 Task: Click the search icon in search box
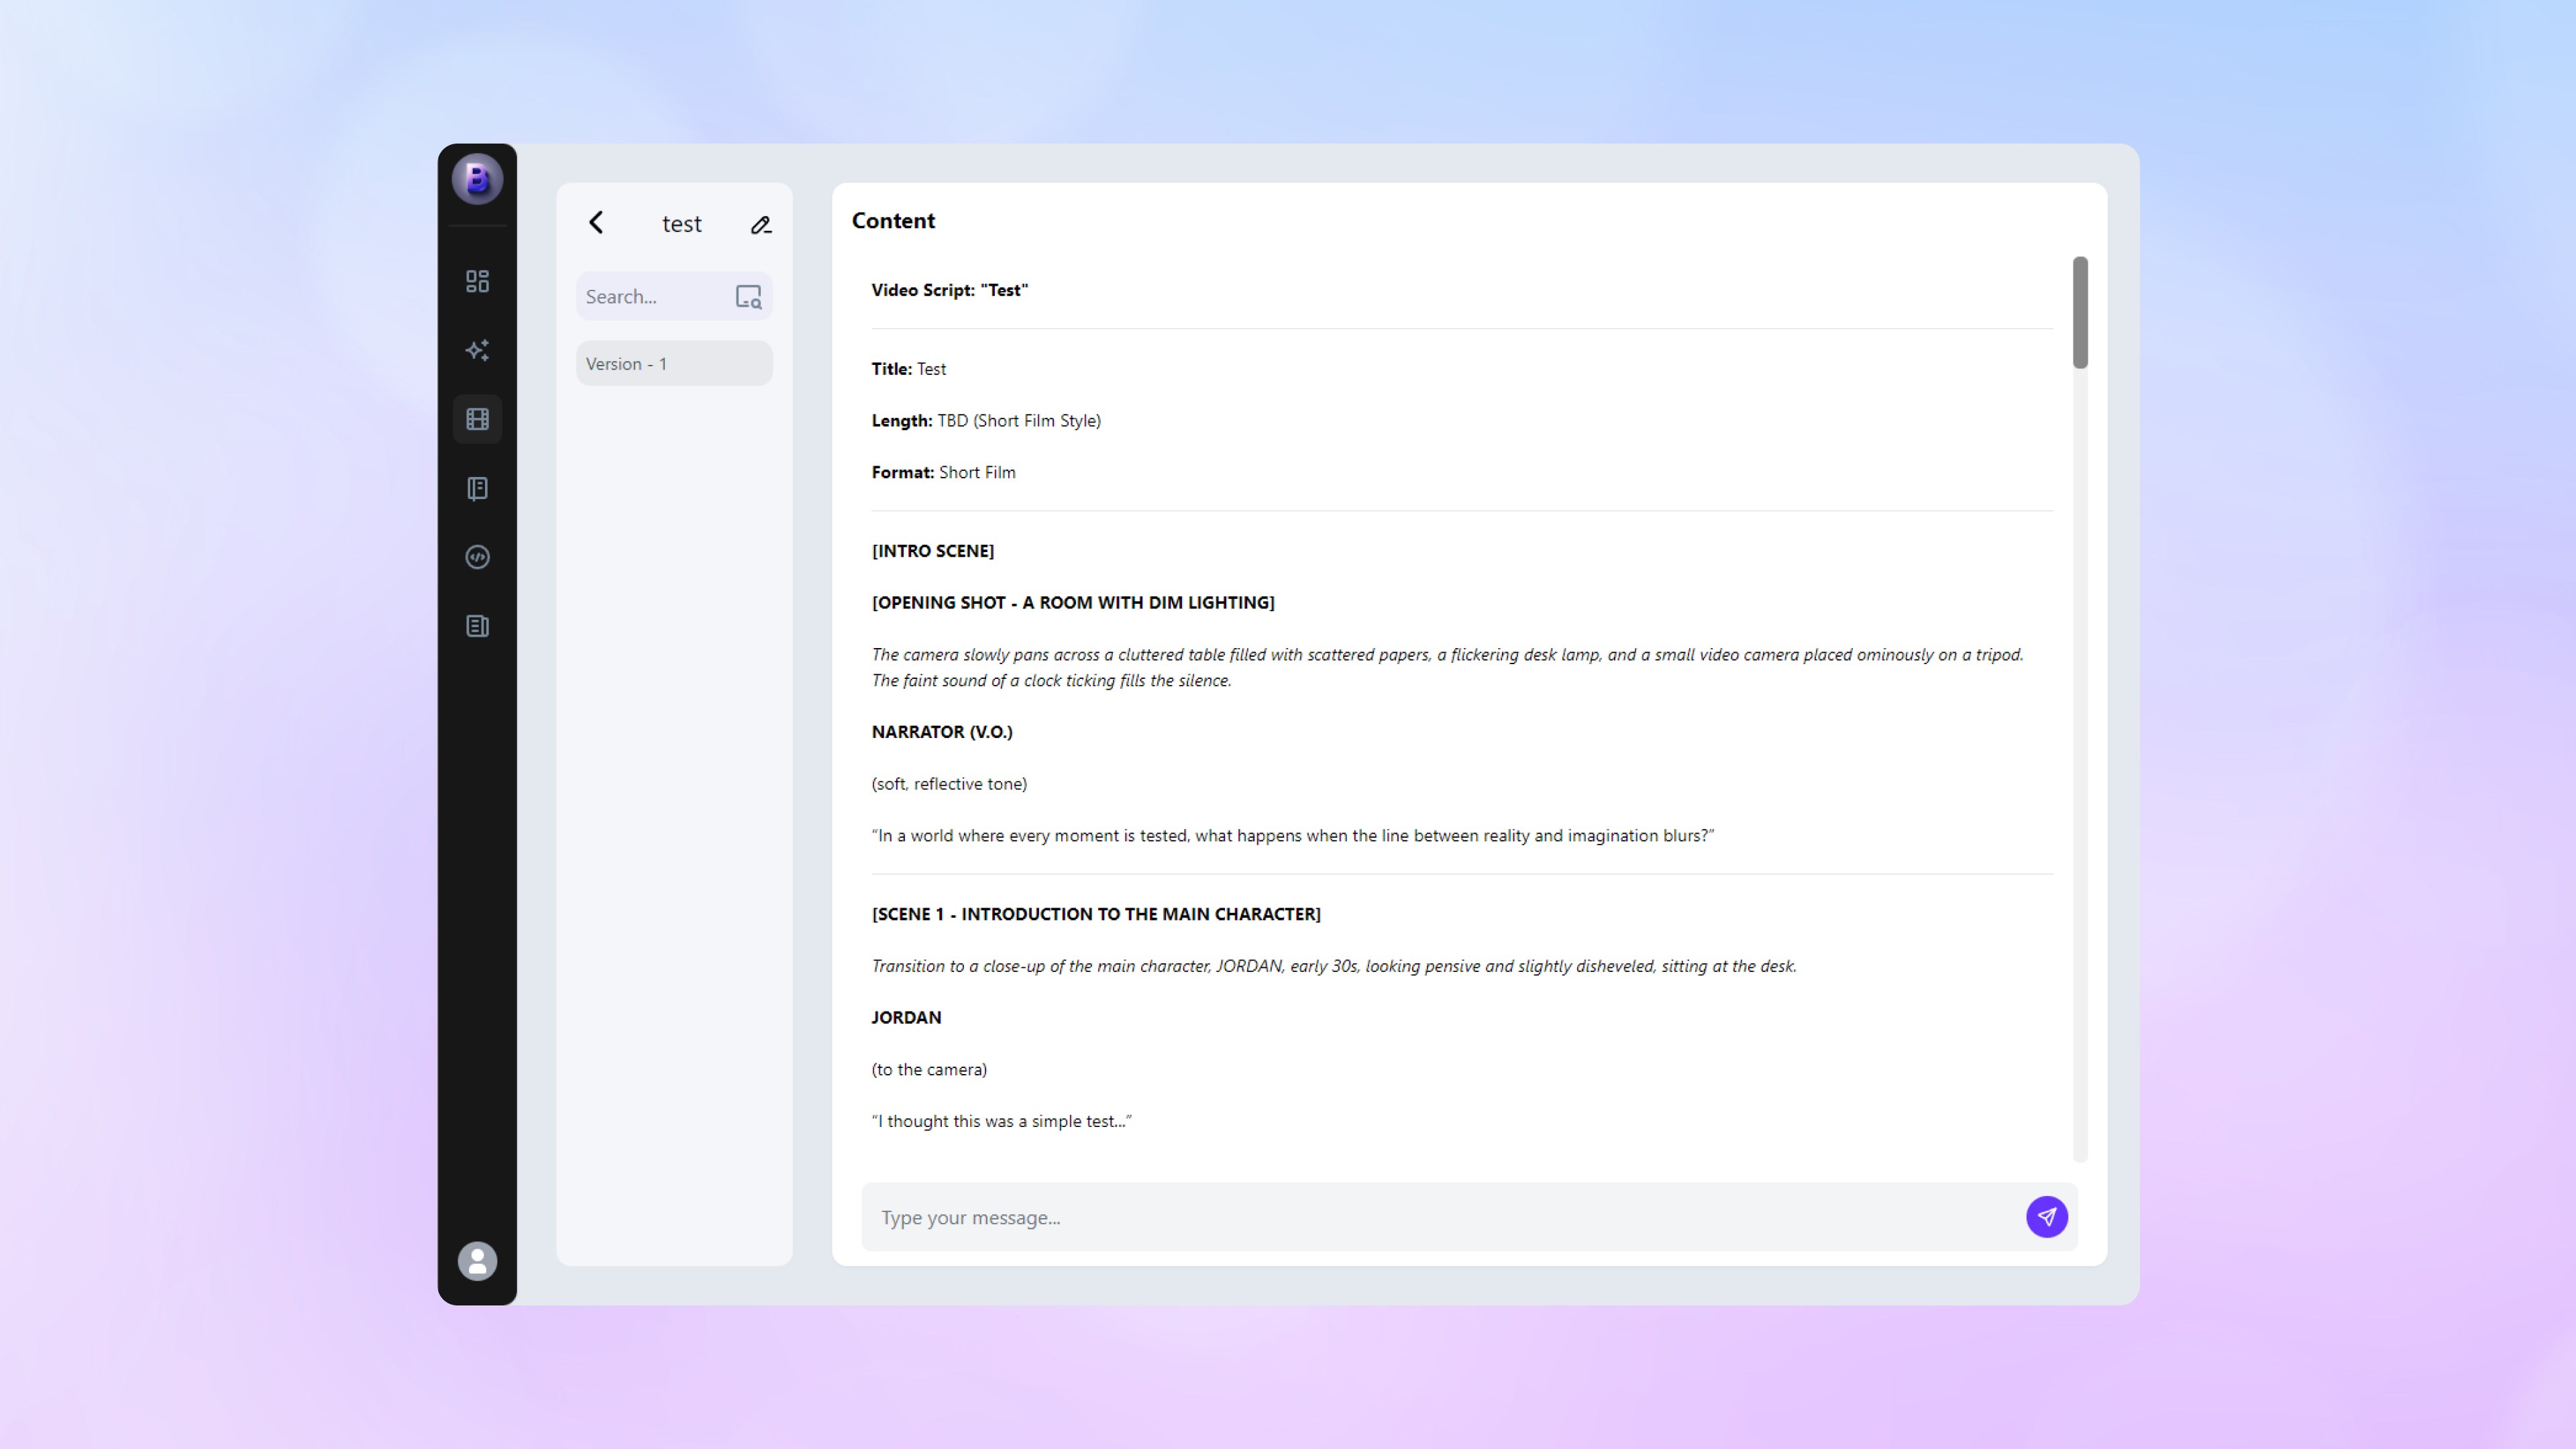pyautogui.click(x=748, y=297)
